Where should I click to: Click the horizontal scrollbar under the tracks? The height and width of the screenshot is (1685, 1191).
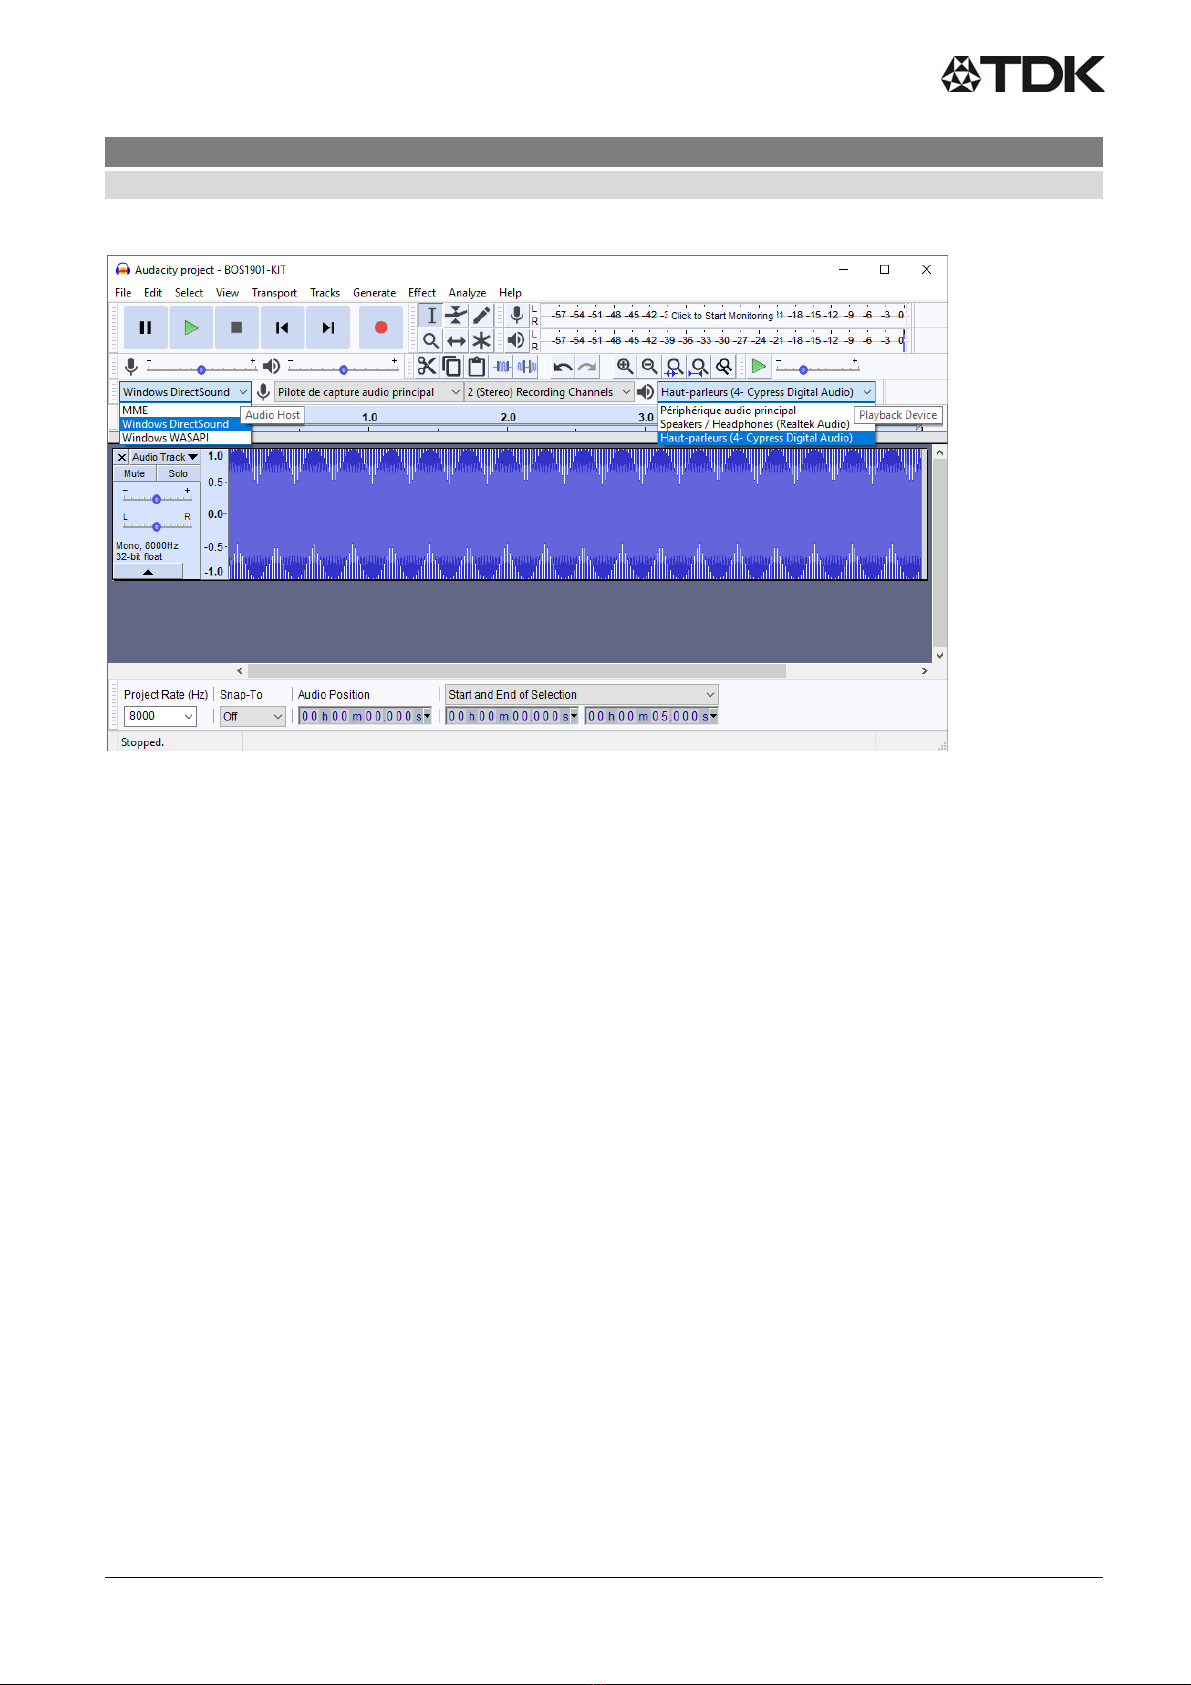click(x=517, y=671)
